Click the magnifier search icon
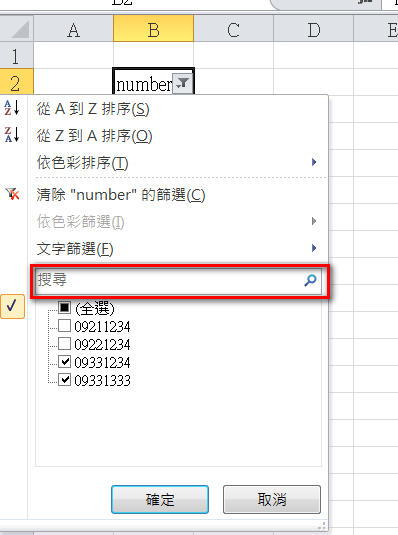Screen dimensions: 398x535 pyautogui.click(x=310, y=280)
